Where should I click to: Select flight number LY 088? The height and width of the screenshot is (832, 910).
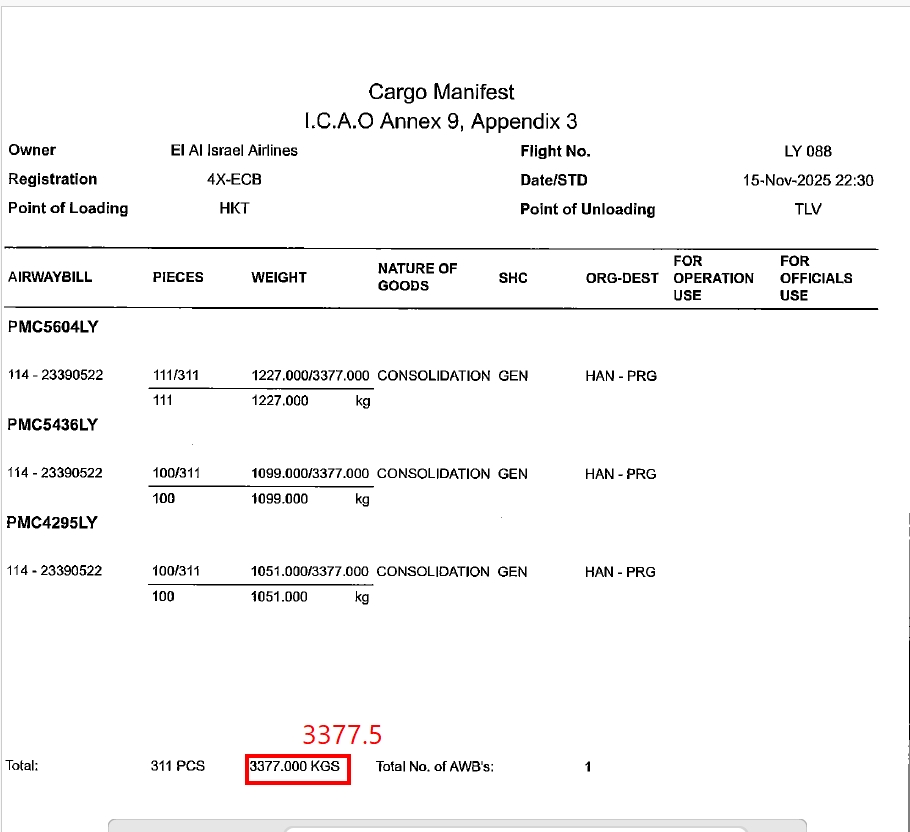807,152
